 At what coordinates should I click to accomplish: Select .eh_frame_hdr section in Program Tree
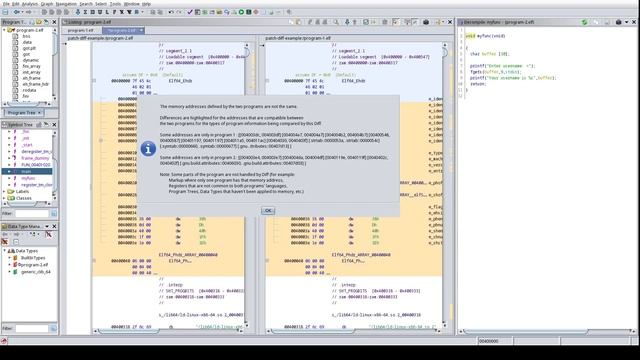pyautogui.click(x=36, y=84)
